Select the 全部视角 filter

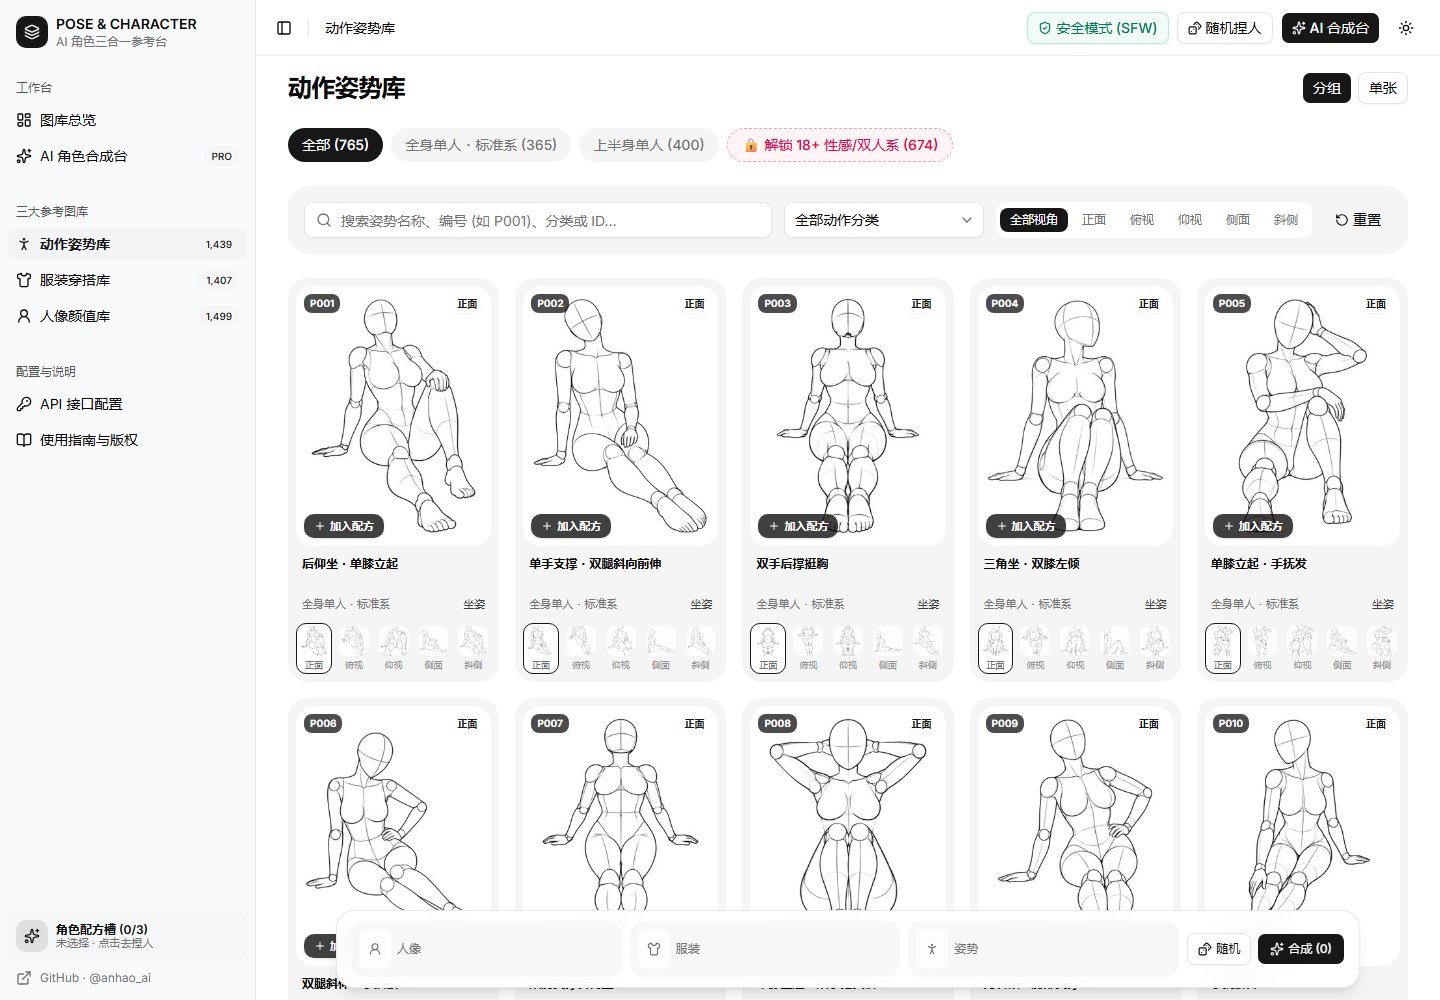tap(1034, 220)
